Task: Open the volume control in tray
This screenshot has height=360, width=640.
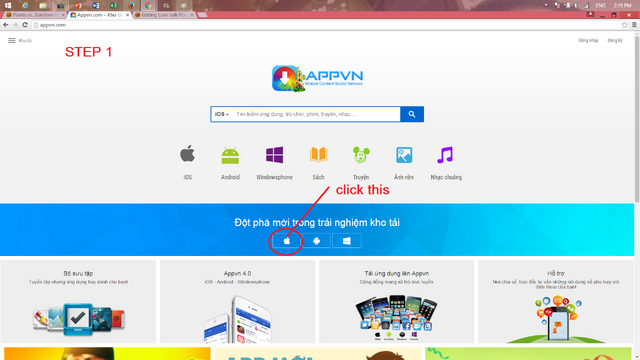Action: pyautogui.click(x=576, y=5)
